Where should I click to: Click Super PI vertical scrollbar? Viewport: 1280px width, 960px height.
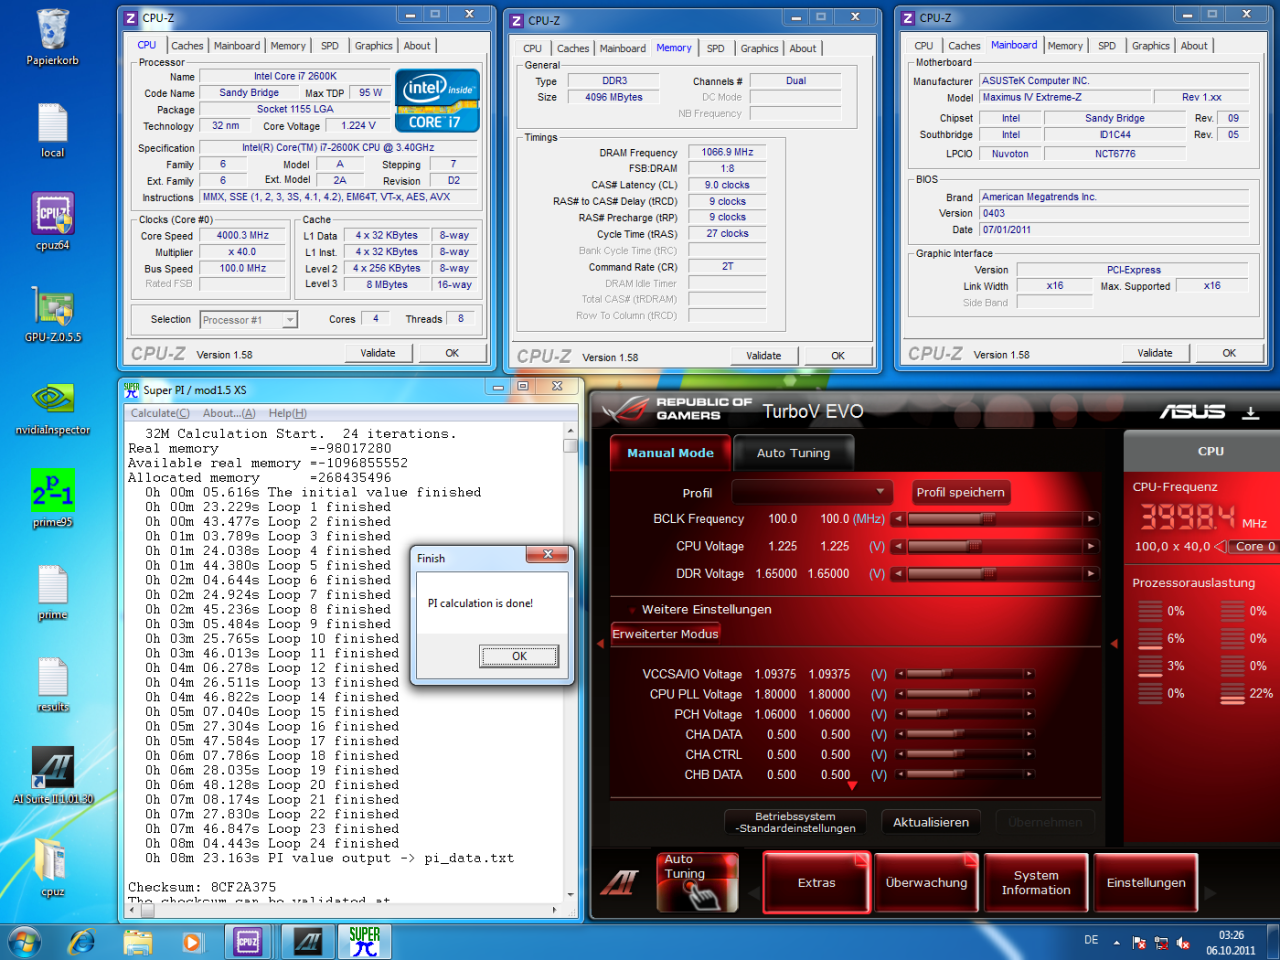(570, 665)
